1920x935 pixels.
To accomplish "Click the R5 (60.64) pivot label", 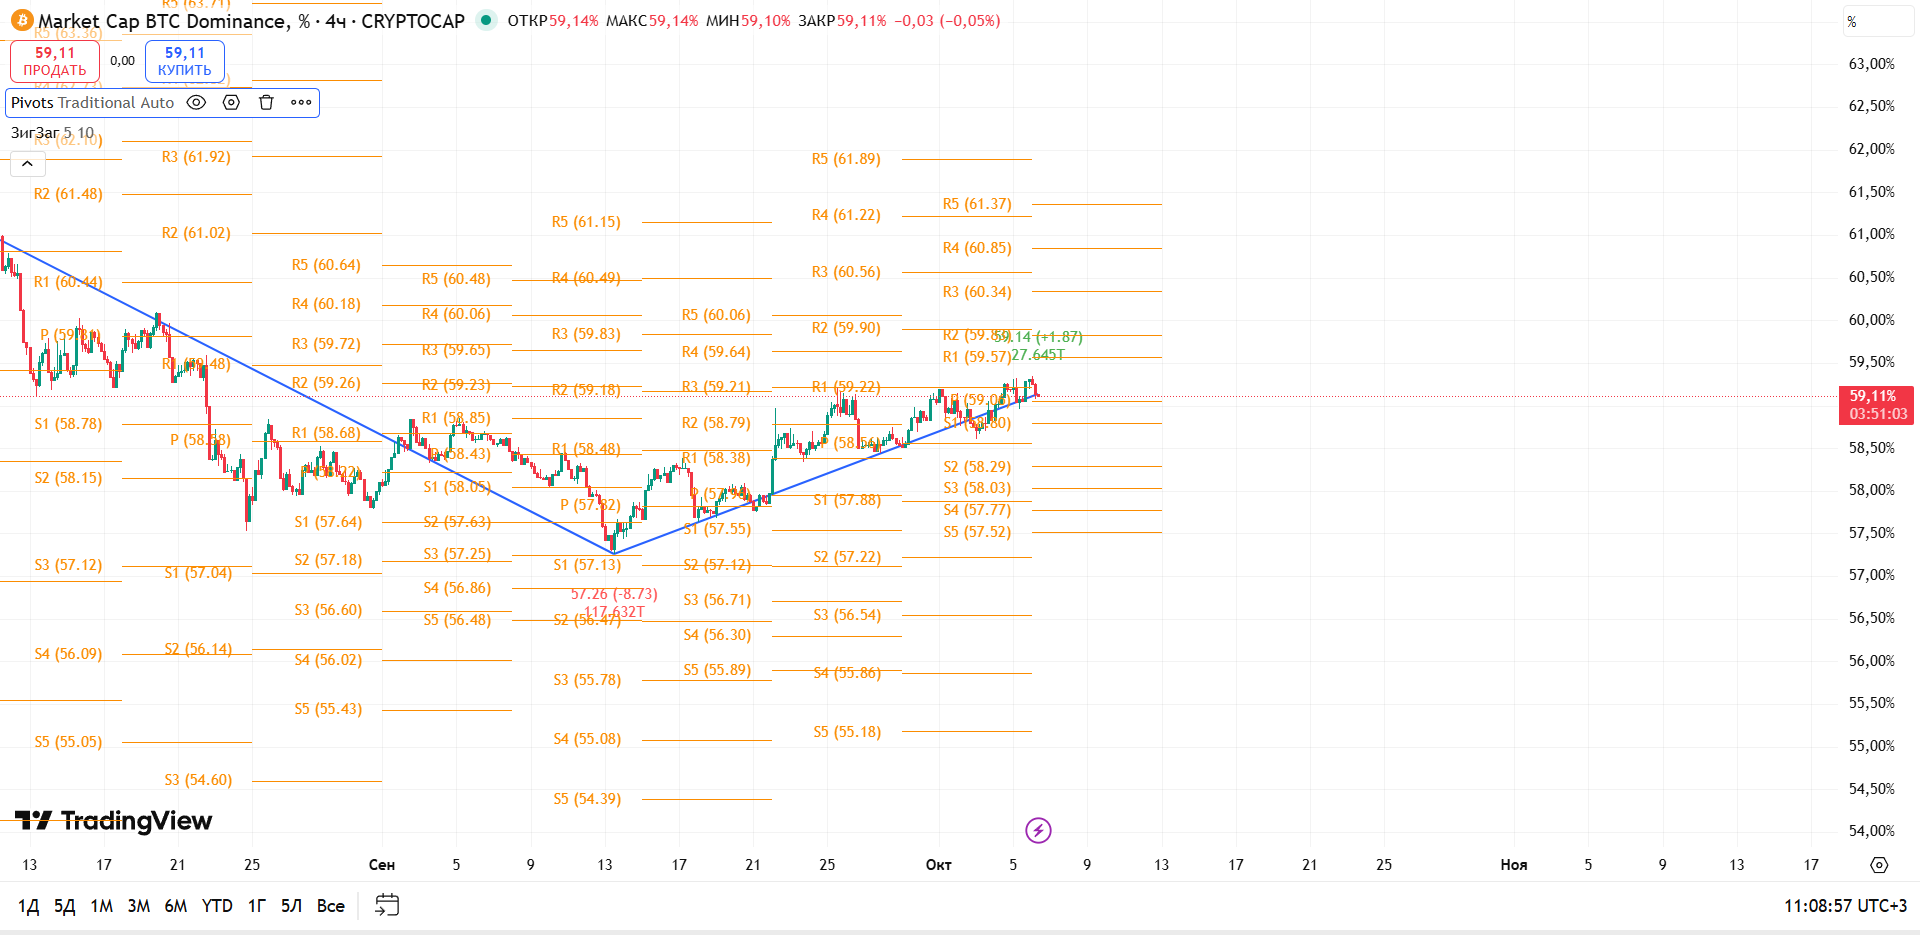I will point(326,265).
